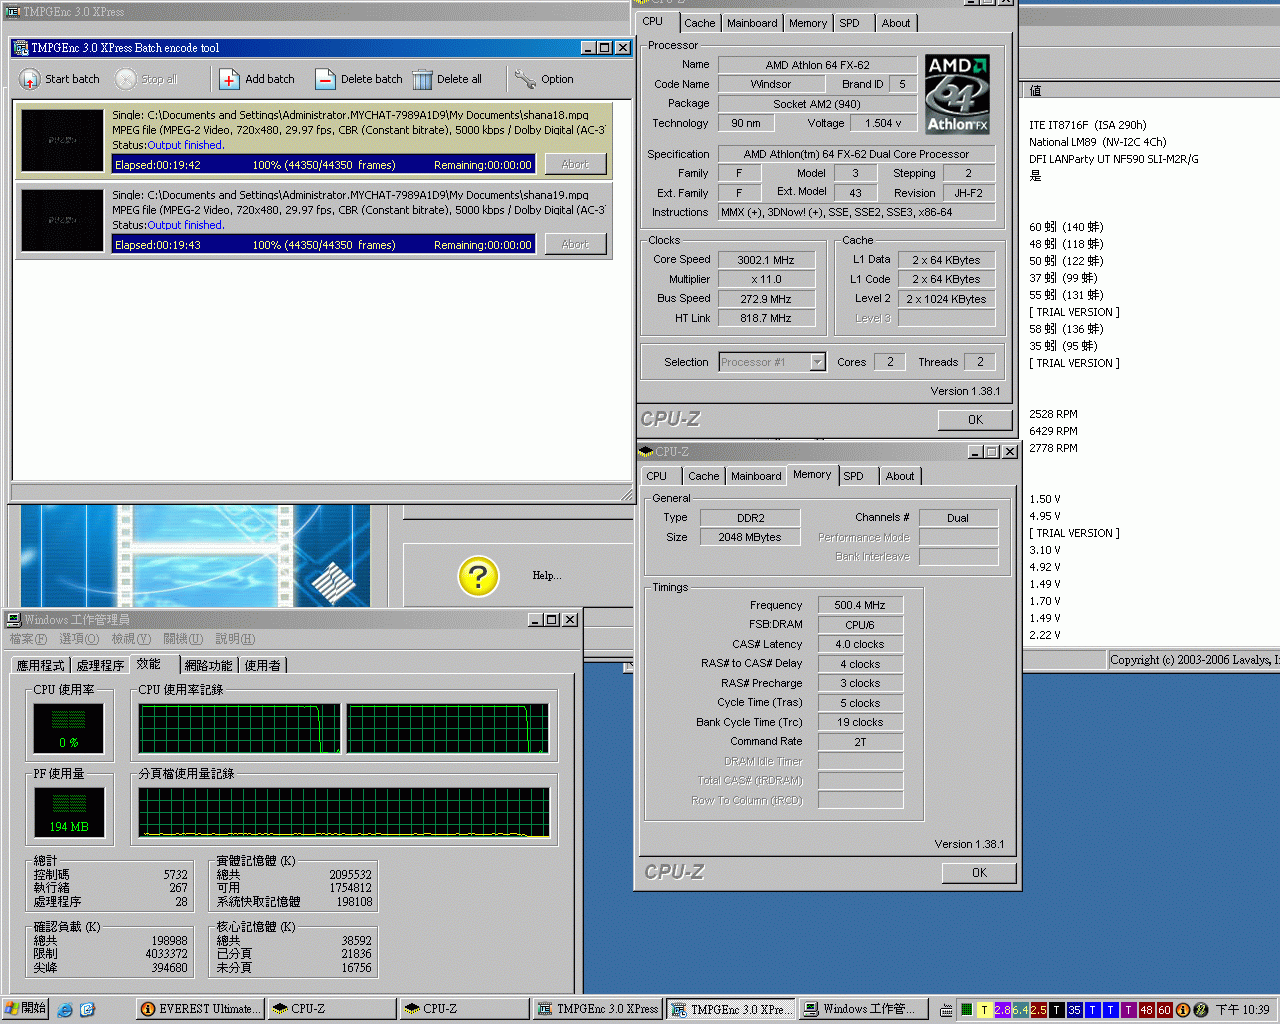Click the yellow T tray icon

tap(985, 1010)
